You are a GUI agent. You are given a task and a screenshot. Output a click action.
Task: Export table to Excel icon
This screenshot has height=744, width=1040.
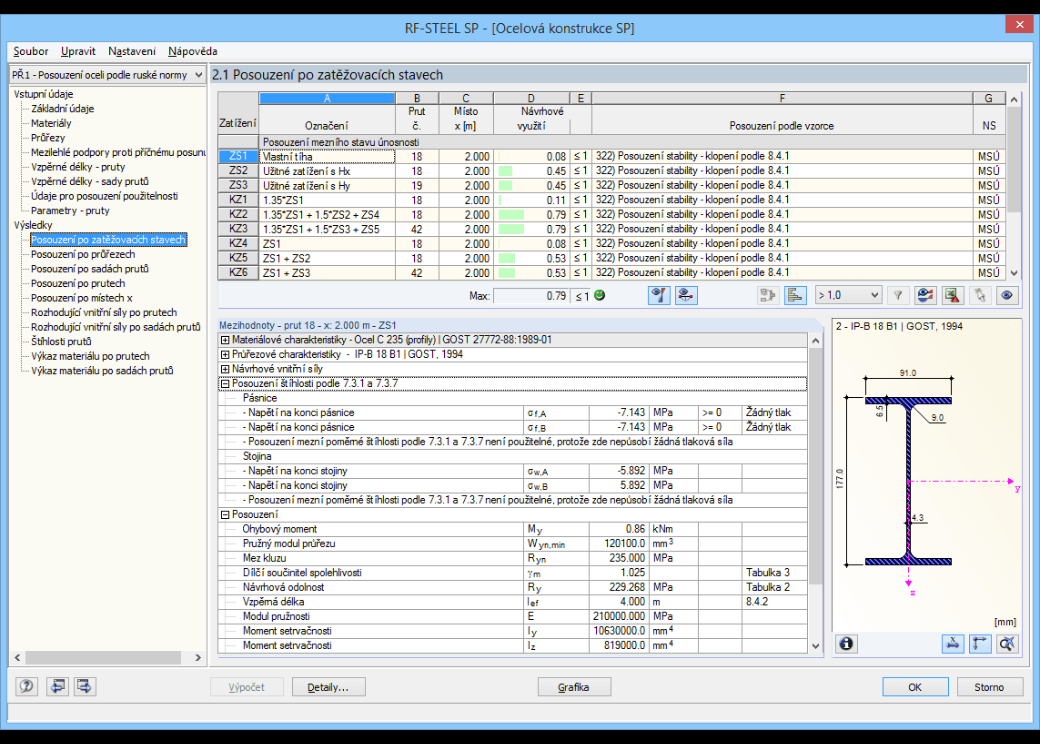pyautogui.click(x=952, y=296)
